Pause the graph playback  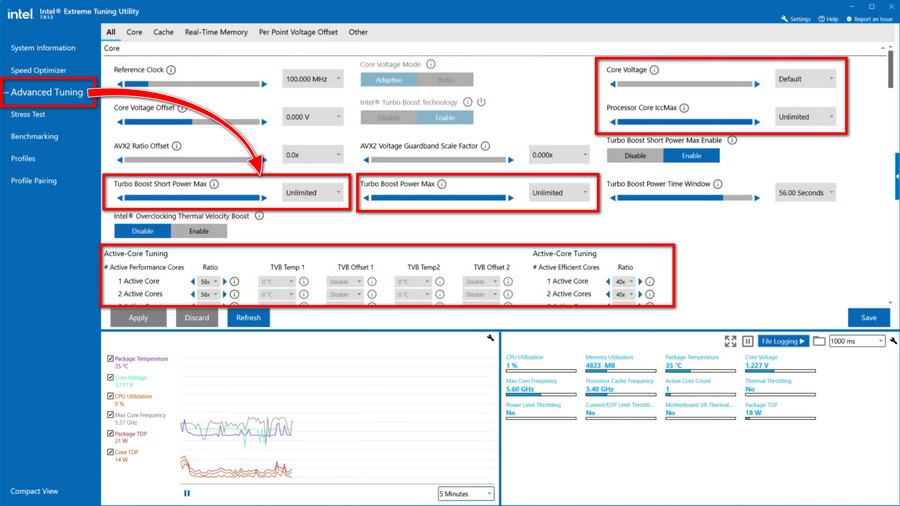point(187,493)
